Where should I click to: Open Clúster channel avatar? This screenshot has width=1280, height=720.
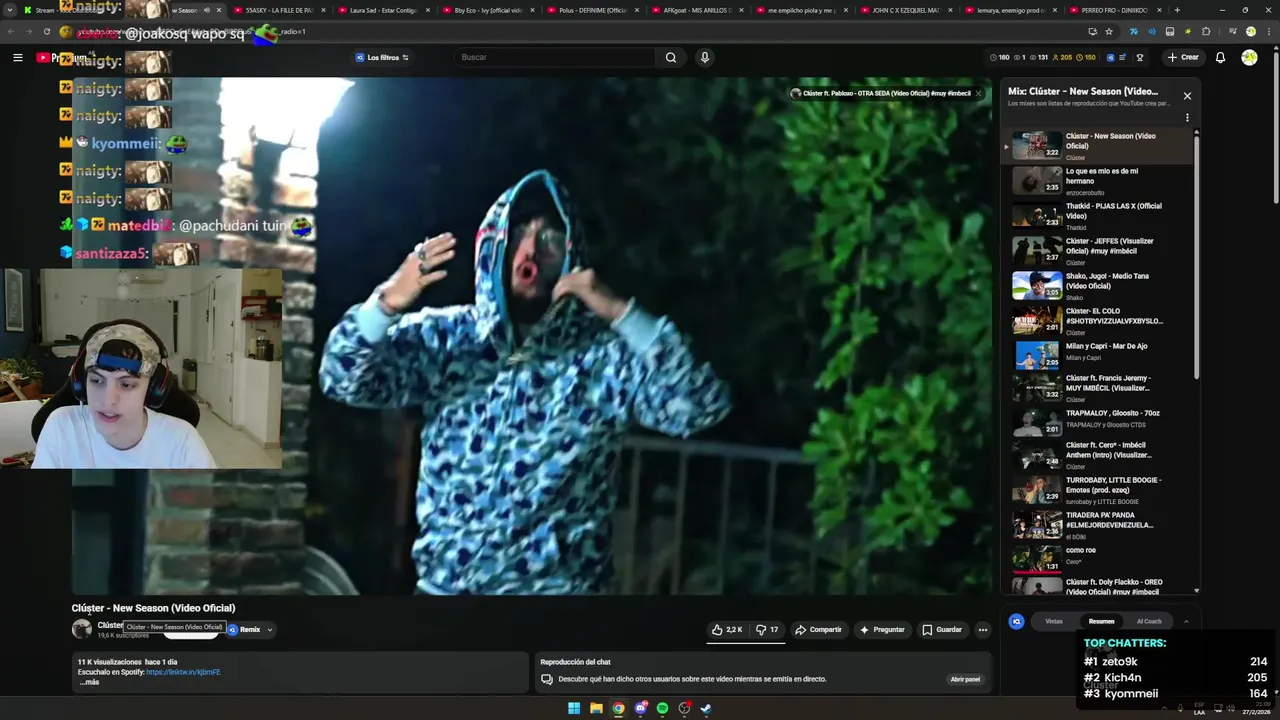82,629
